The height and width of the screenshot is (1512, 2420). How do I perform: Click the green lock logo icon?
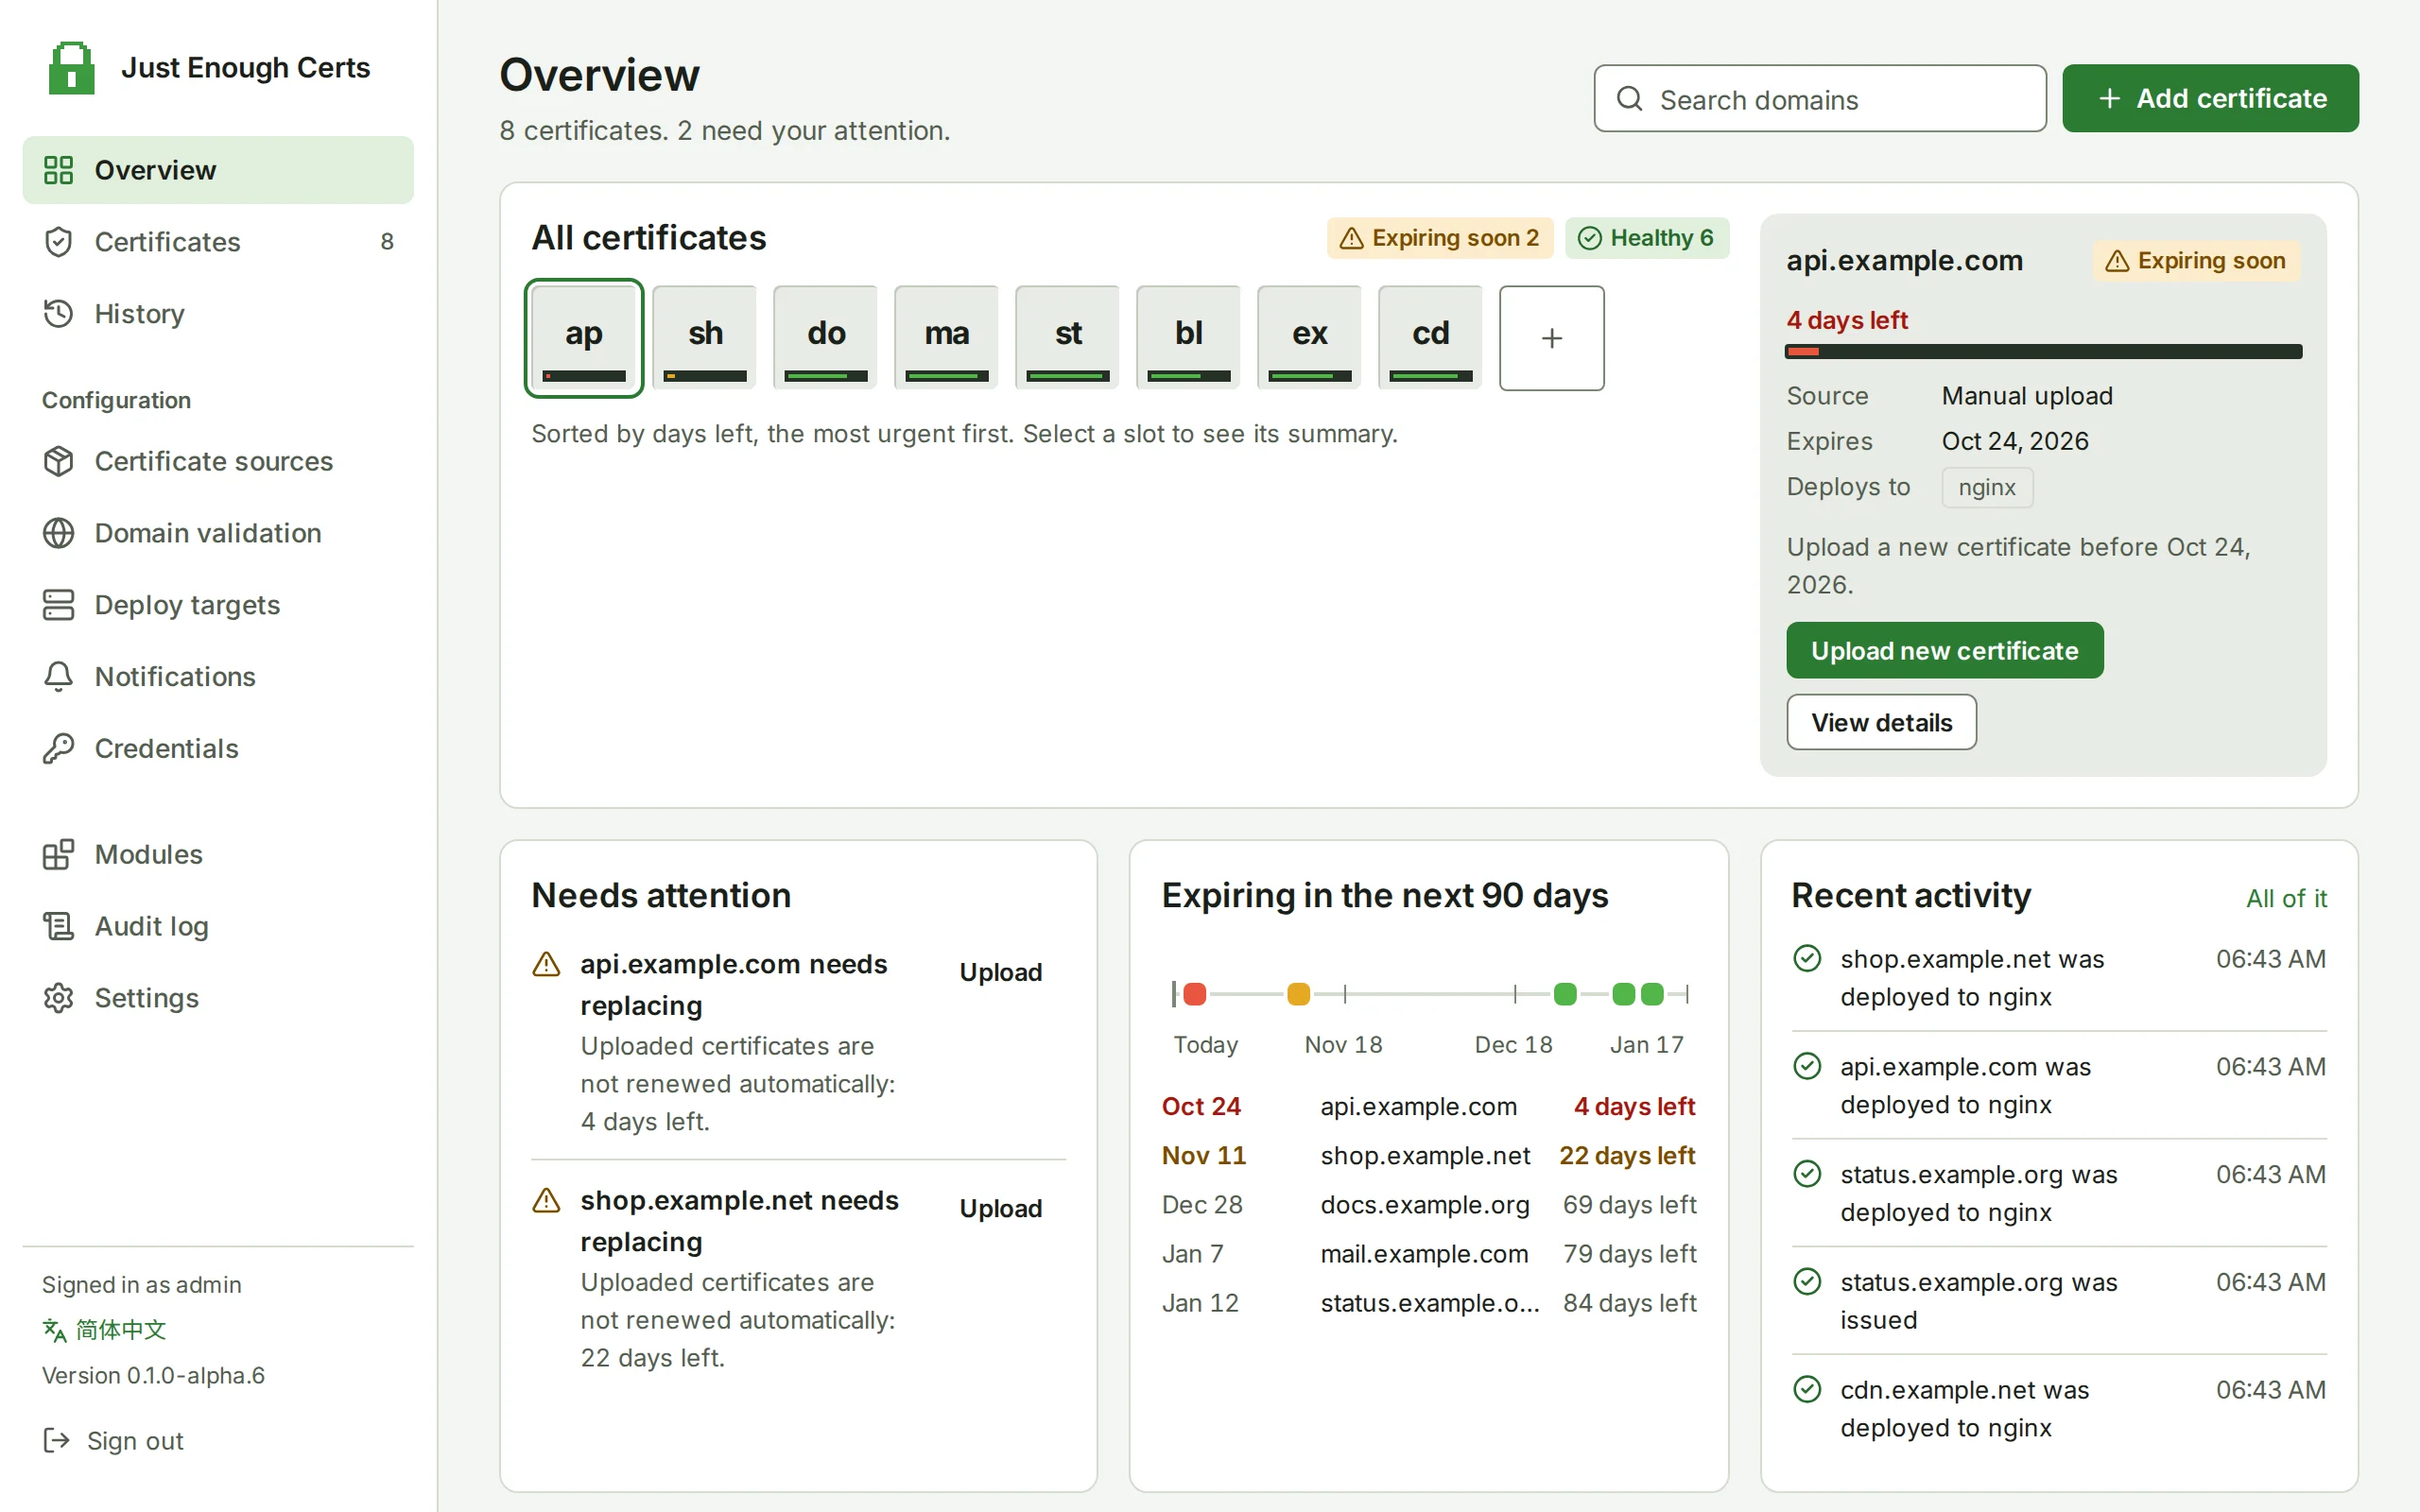[71, 68]
